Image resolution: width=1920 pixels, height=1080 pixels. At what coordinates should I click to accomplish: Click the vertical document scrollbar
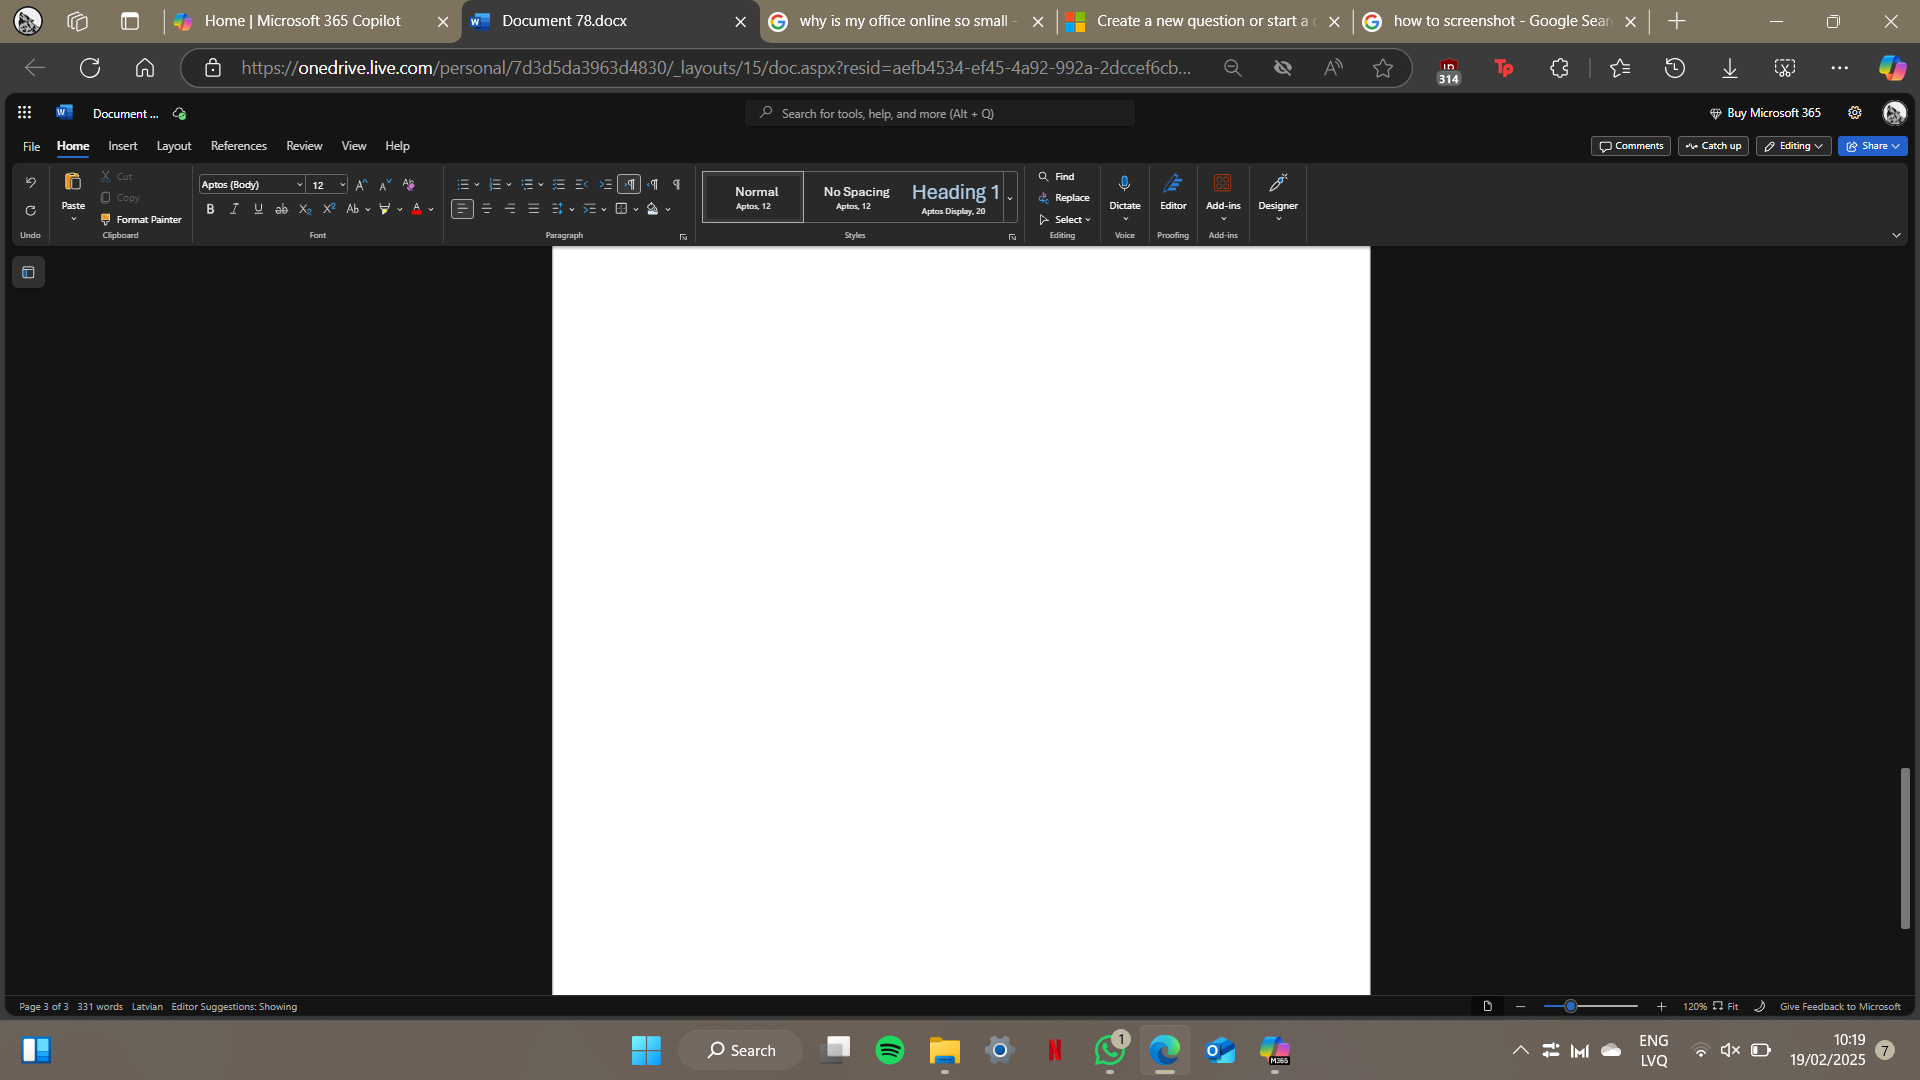[1906, 848]
